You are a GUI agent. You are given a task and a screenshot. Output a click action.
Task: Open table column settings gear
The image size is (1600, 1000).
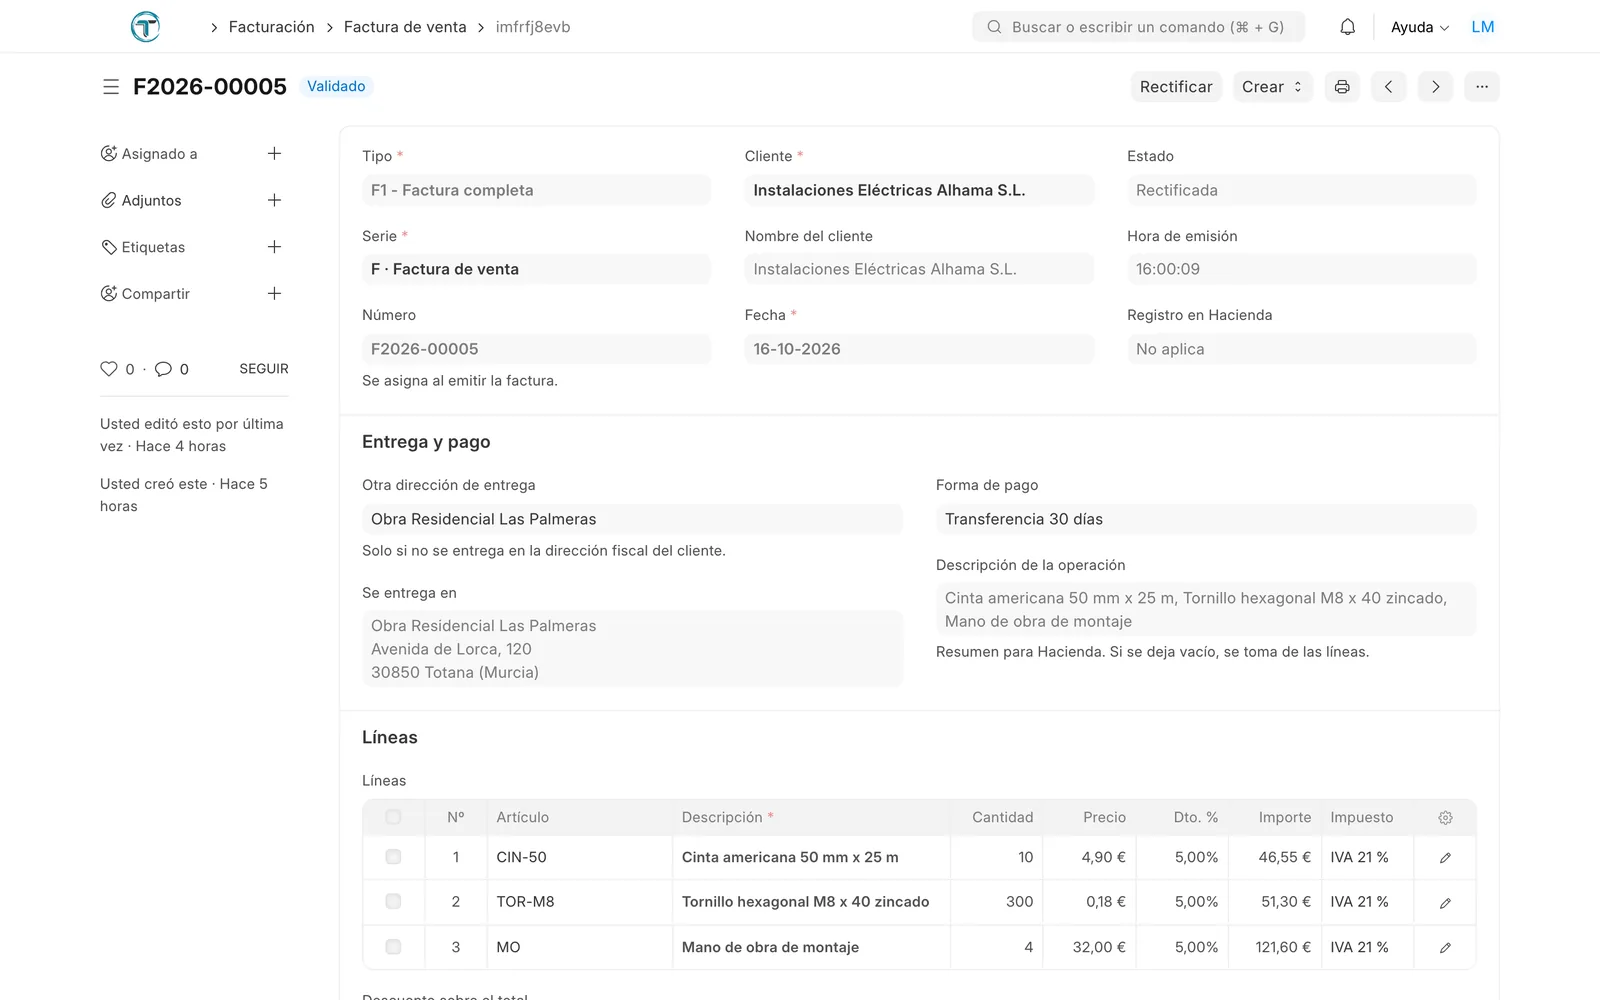[x=1445, y=818]
